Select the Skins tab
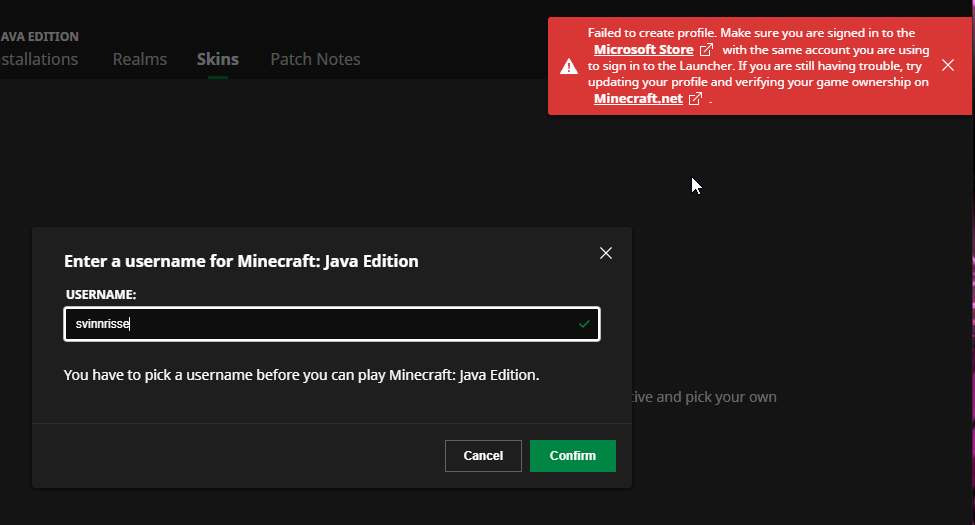The image size is (975, 525). tap(218, 59)
